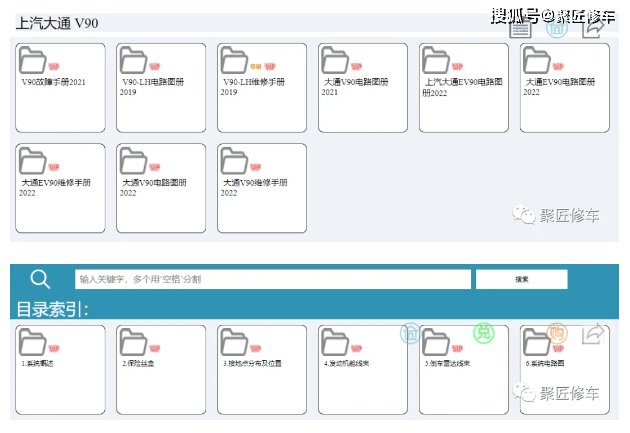Click the 上汽大通 V90 title text
The height and width of the screenshot is (433, 630).
[x=57, y=23]
